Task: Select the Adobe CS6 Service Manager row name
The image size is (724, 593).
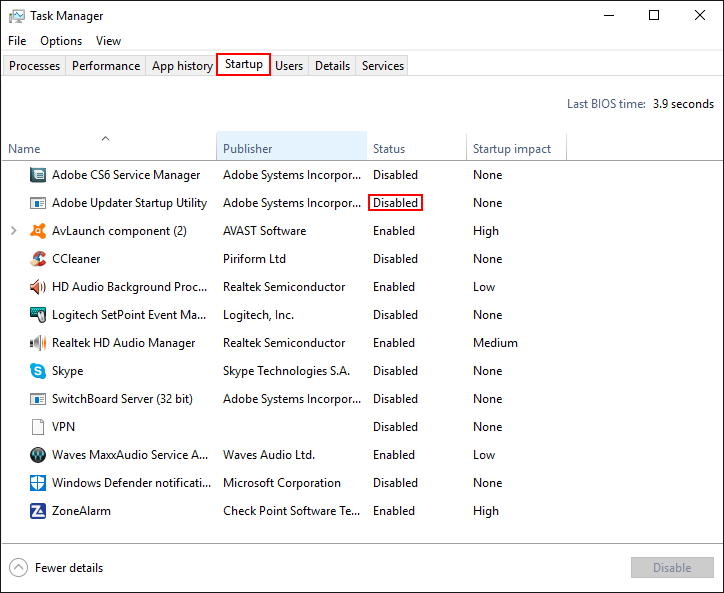Action: [126, 175]
